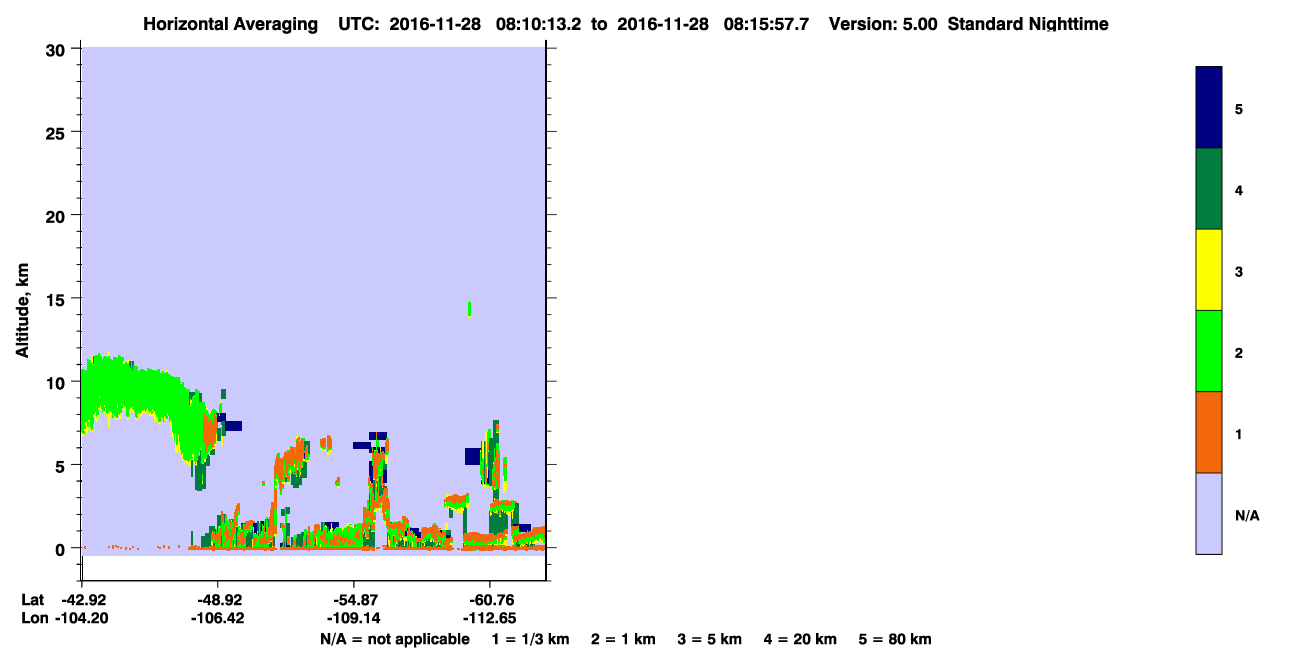
Task: Click the dark blue square block near 5.5 km
Action: coord(472,456)
